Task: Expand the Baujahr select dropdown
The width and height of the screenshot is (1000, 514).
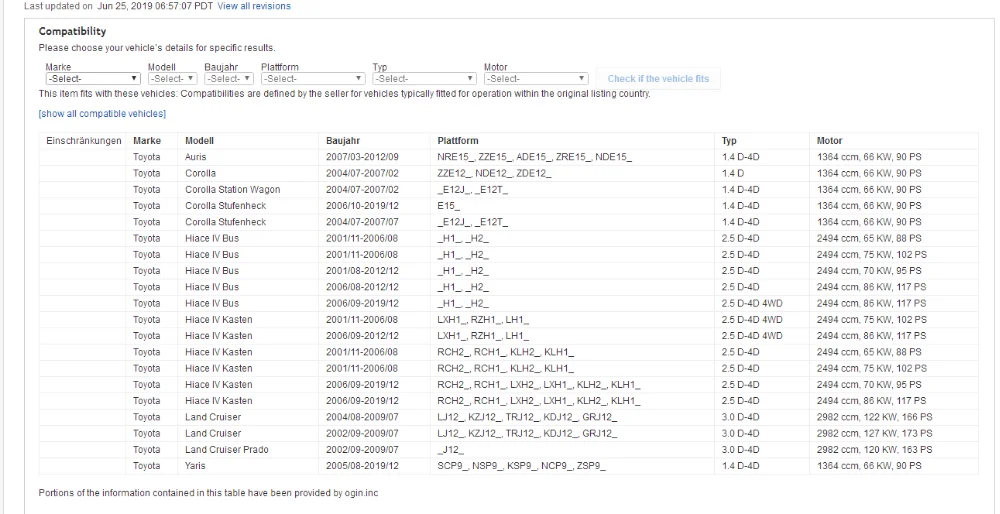Action: click(228, 78)
